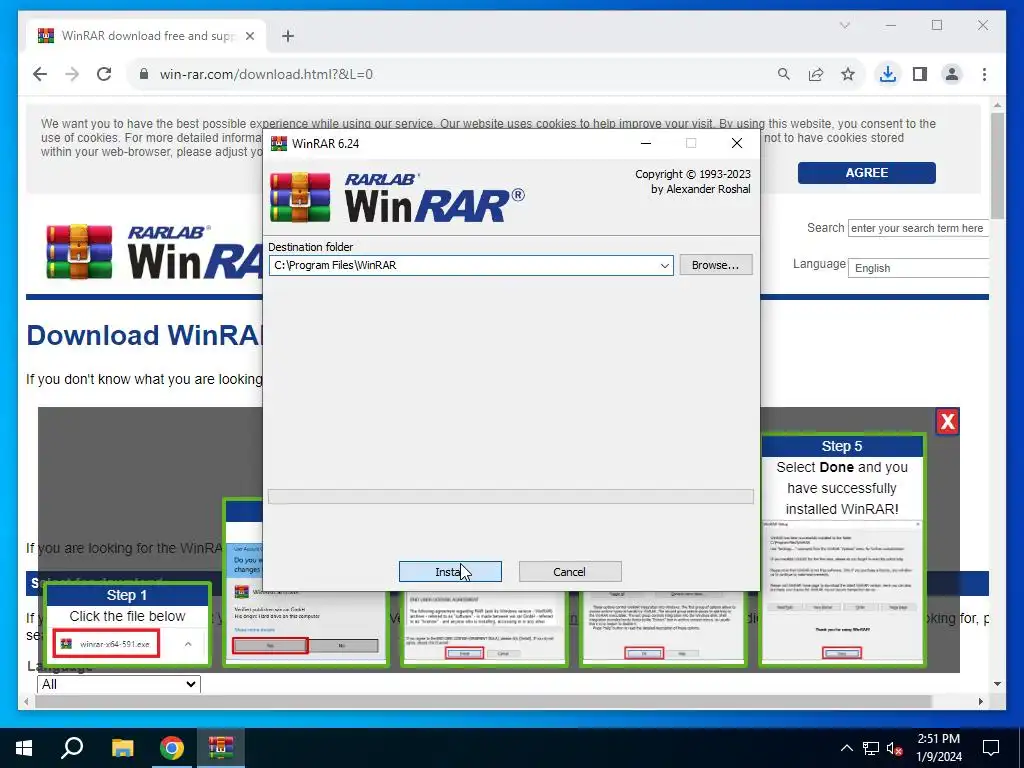Open network status tray icon
The height and width of the screenshot is (768, 1024).
point(871,748)
